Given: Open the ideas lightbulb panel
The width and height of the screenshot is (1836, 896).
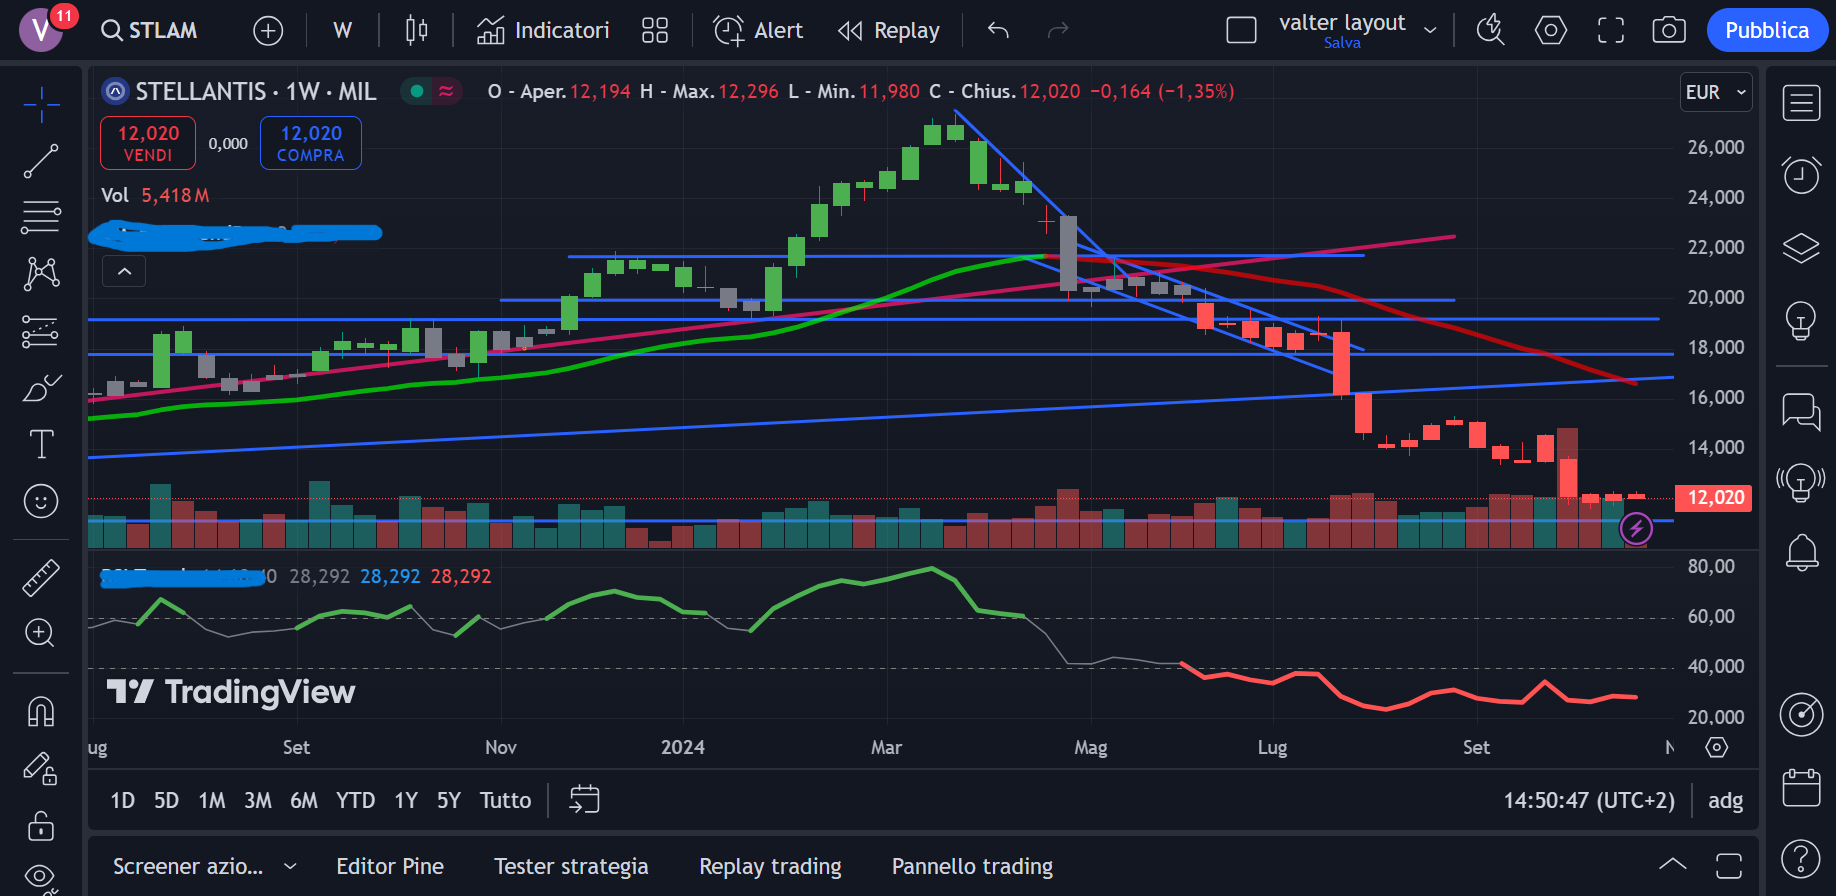Looking at the screenshot, I should tap(1801, 320).
